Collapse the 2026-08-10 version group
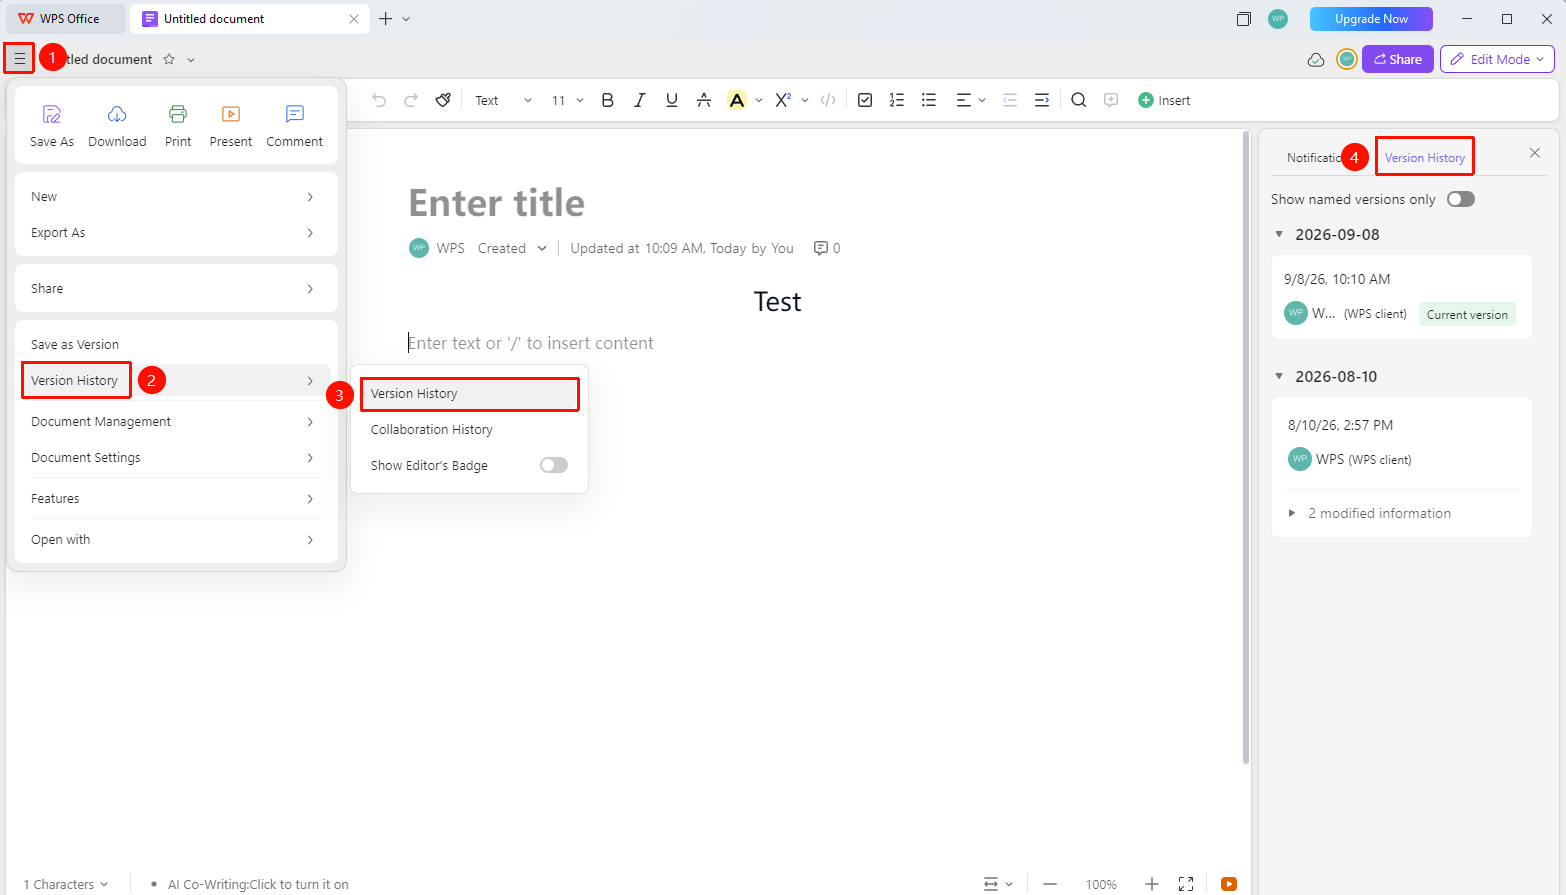 1279,376
